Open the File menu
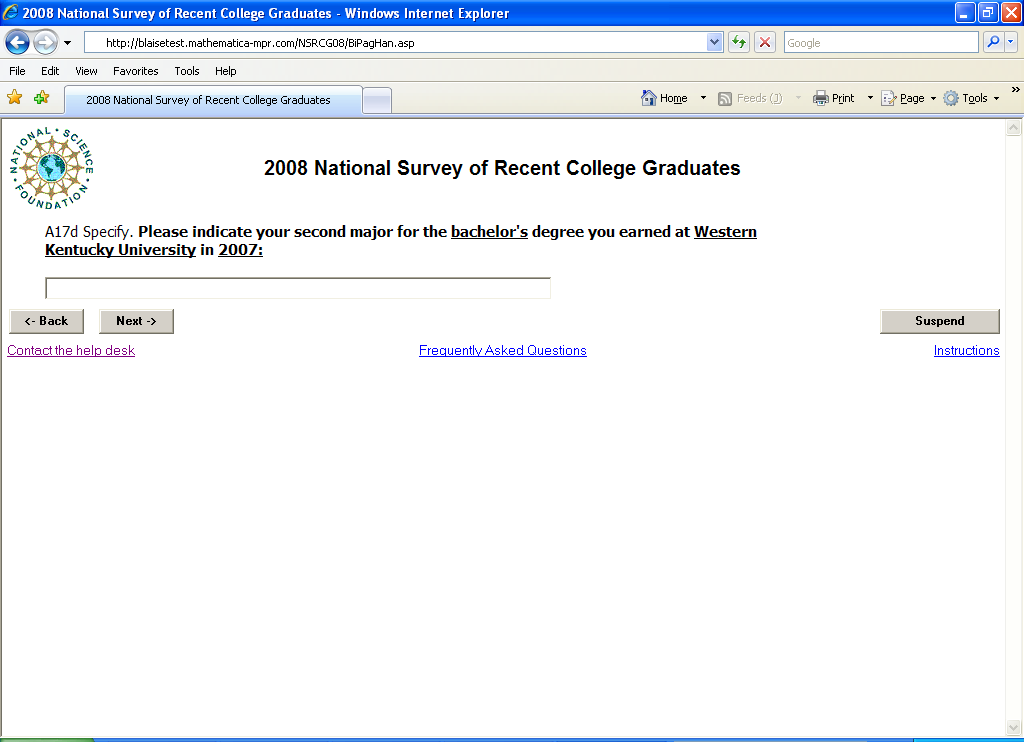Viewport: 1024px width, 742px height. click(17, 71)
